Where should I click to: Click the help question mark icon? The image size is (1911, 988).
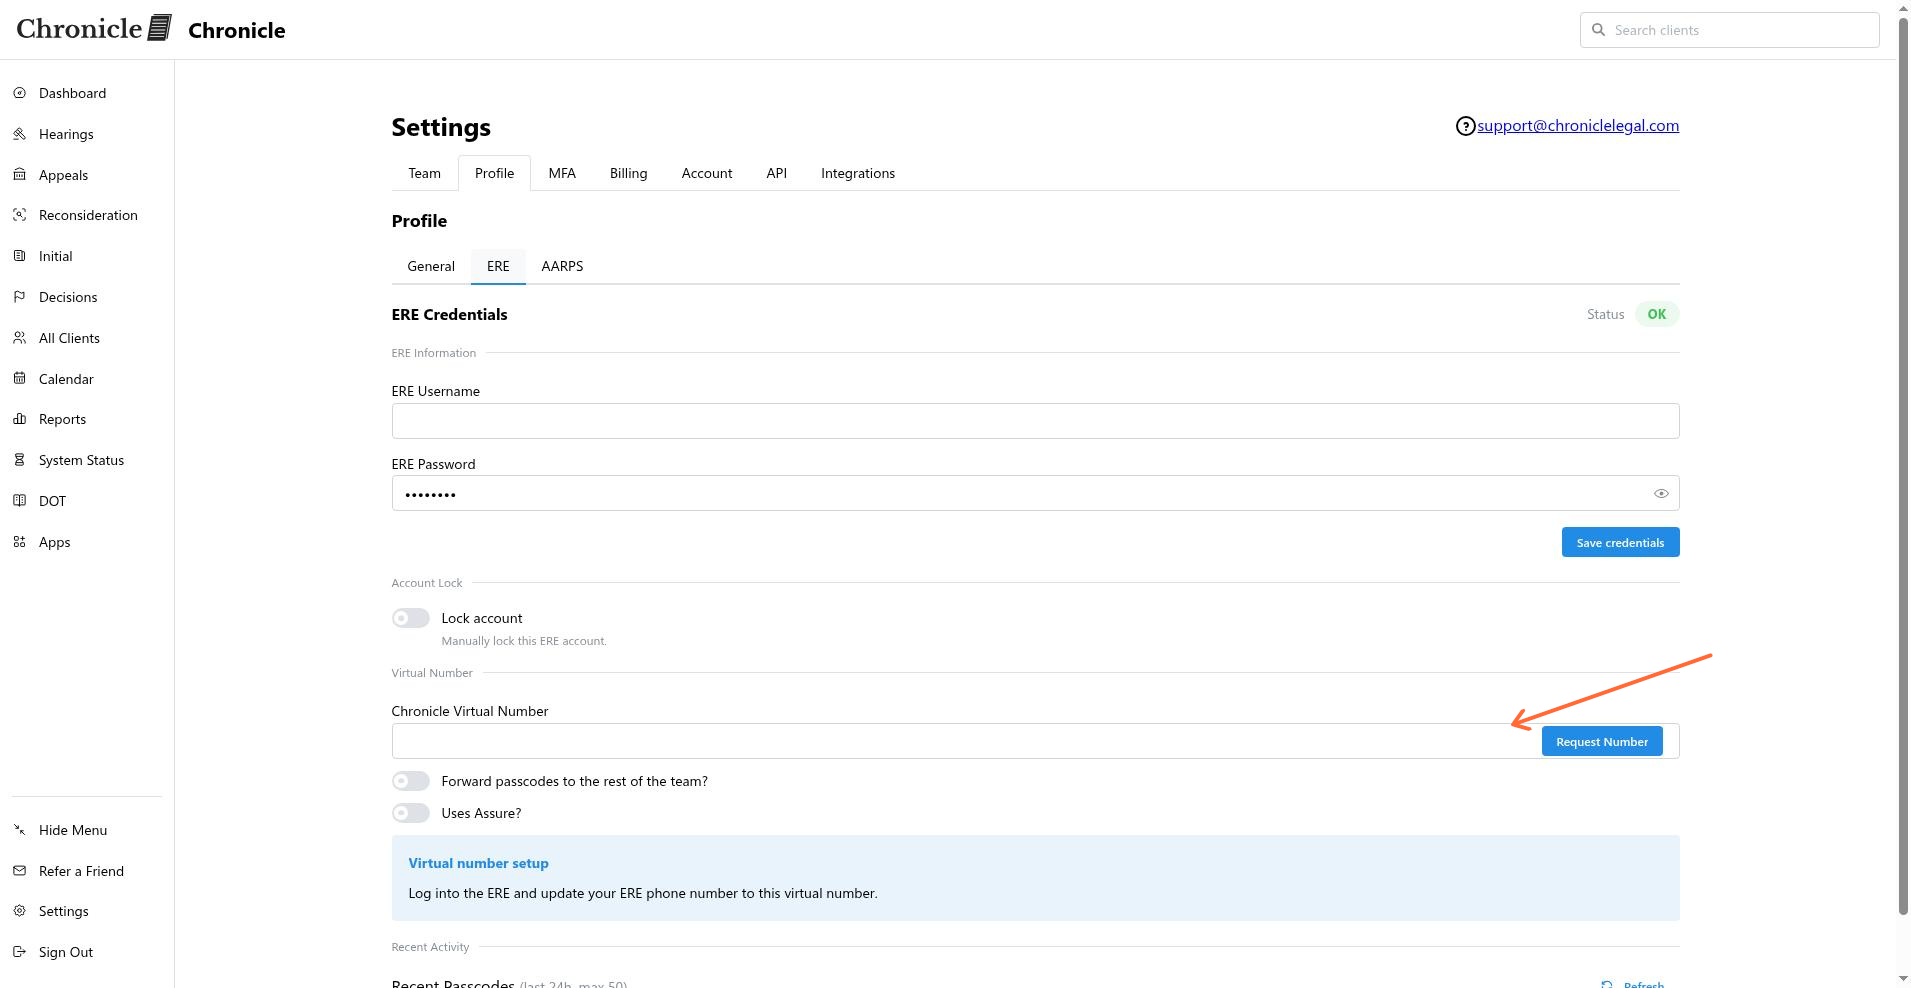click(1465, 126)
